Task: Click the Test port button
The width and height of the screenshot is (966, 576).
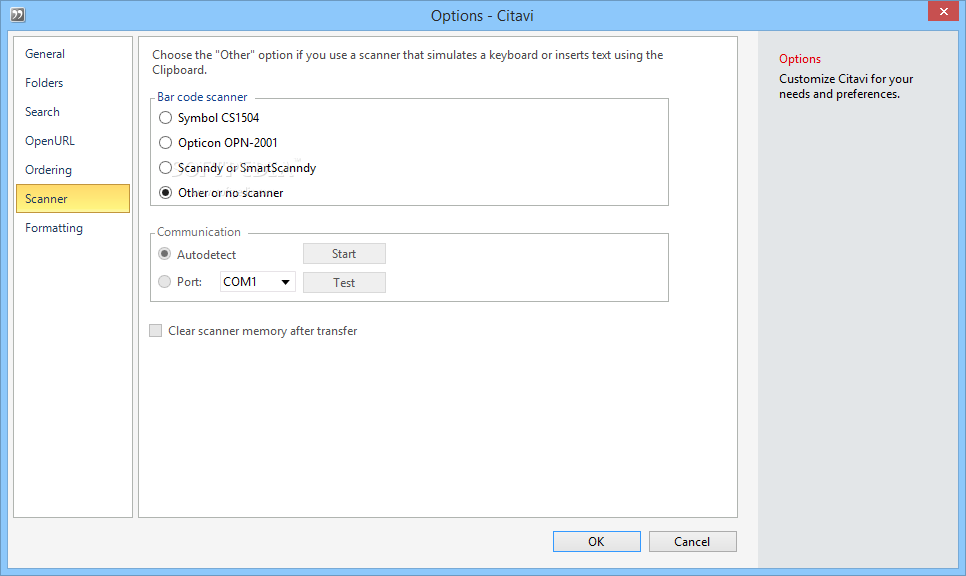Action: tap(344, 282)
